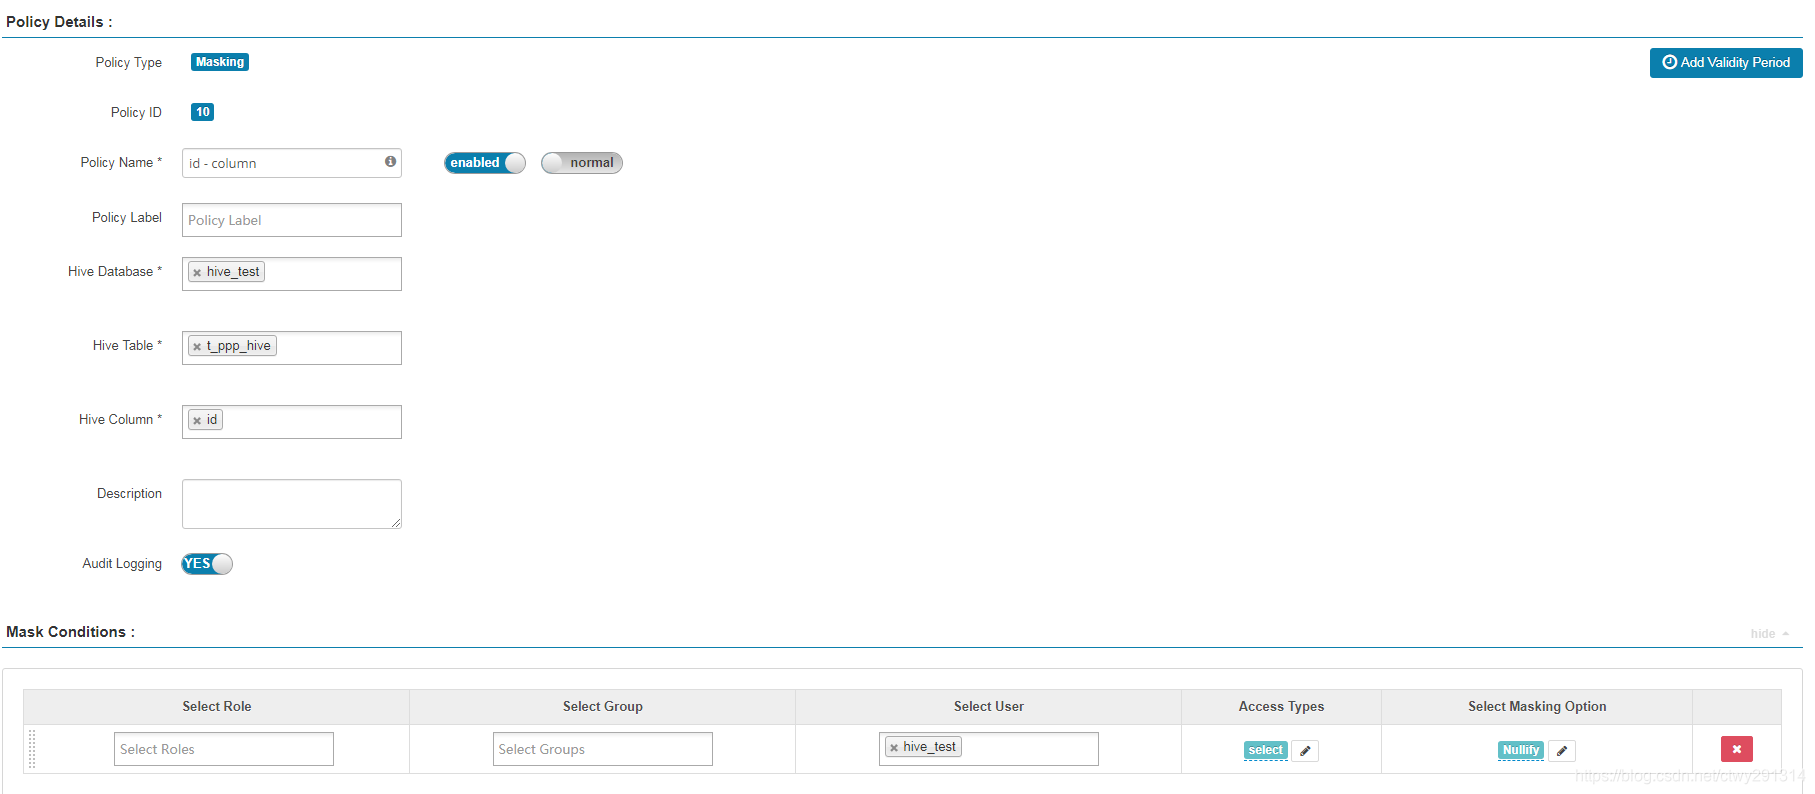Click the Masking policy type badge
The height and width of the screenshot is (794, 1815).
point(220,62)
